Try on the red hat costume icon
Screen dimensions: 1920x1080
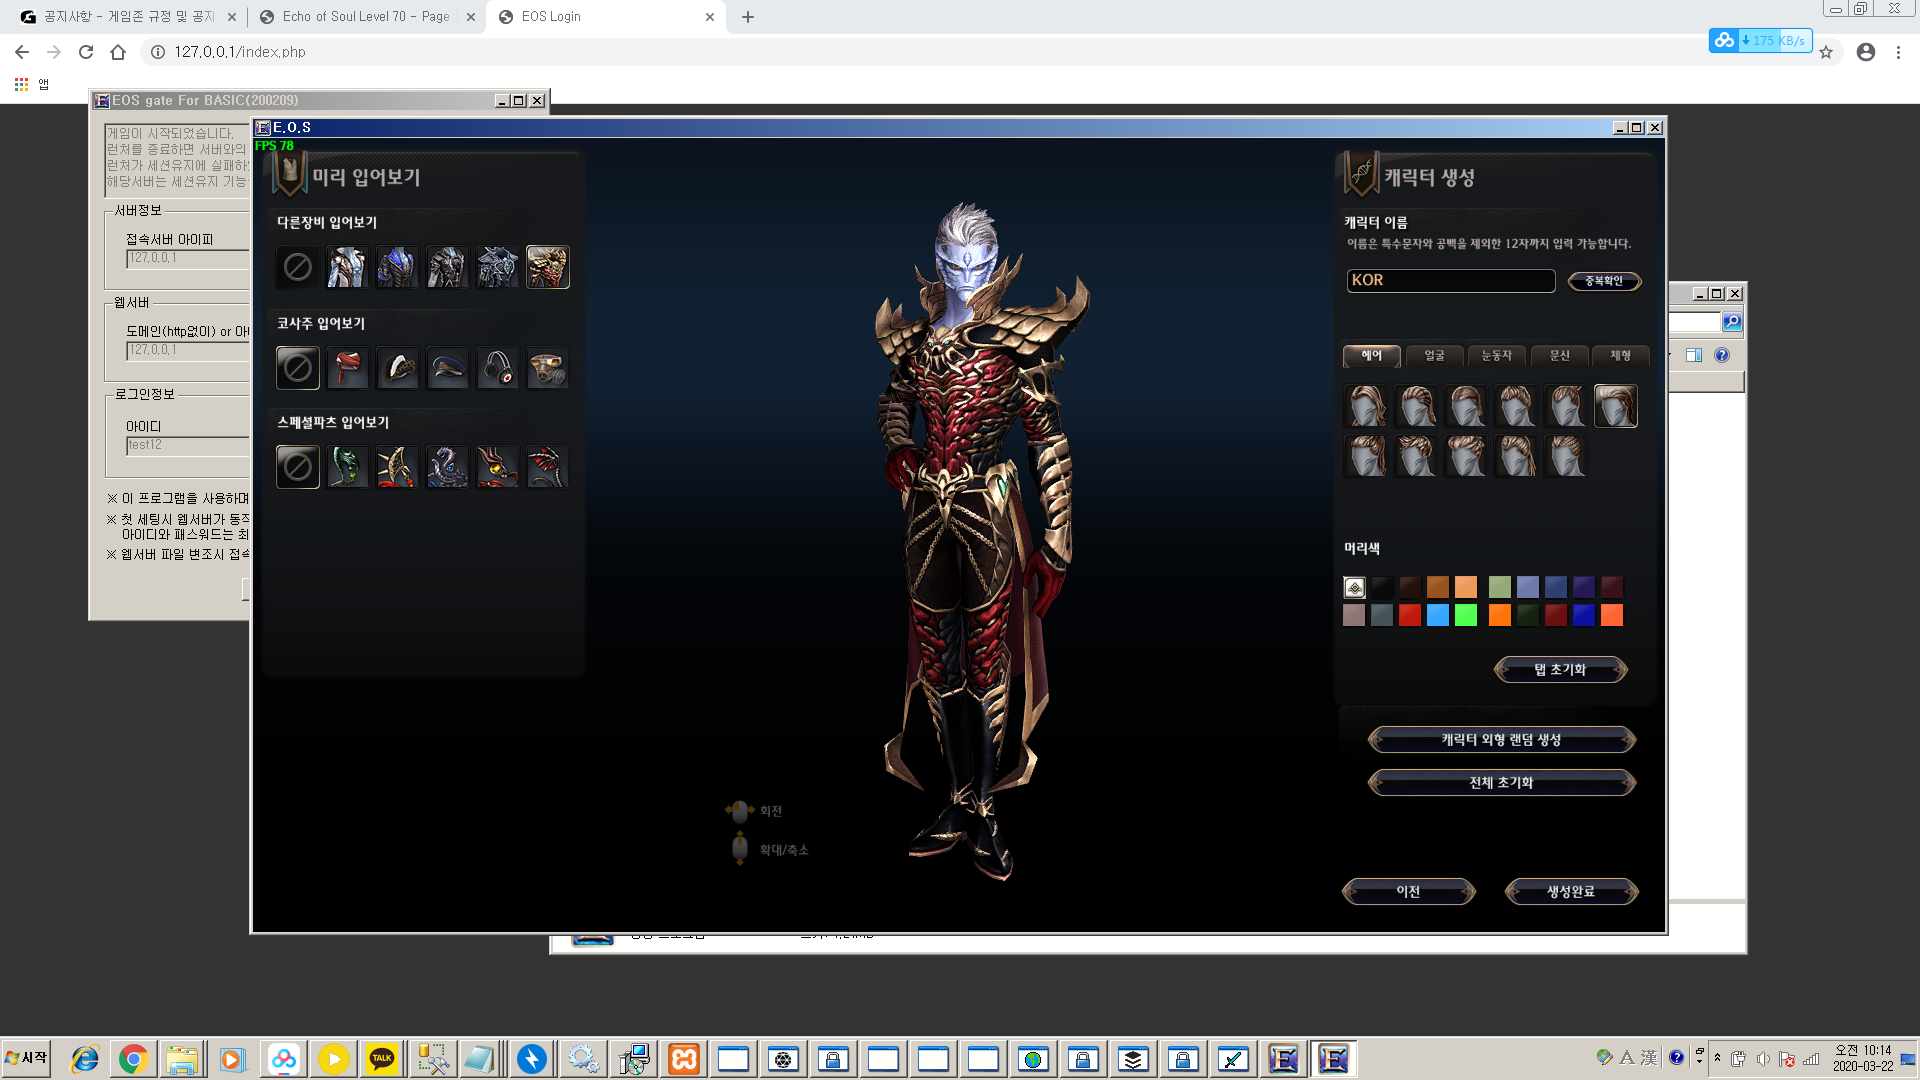pos(347,368)
